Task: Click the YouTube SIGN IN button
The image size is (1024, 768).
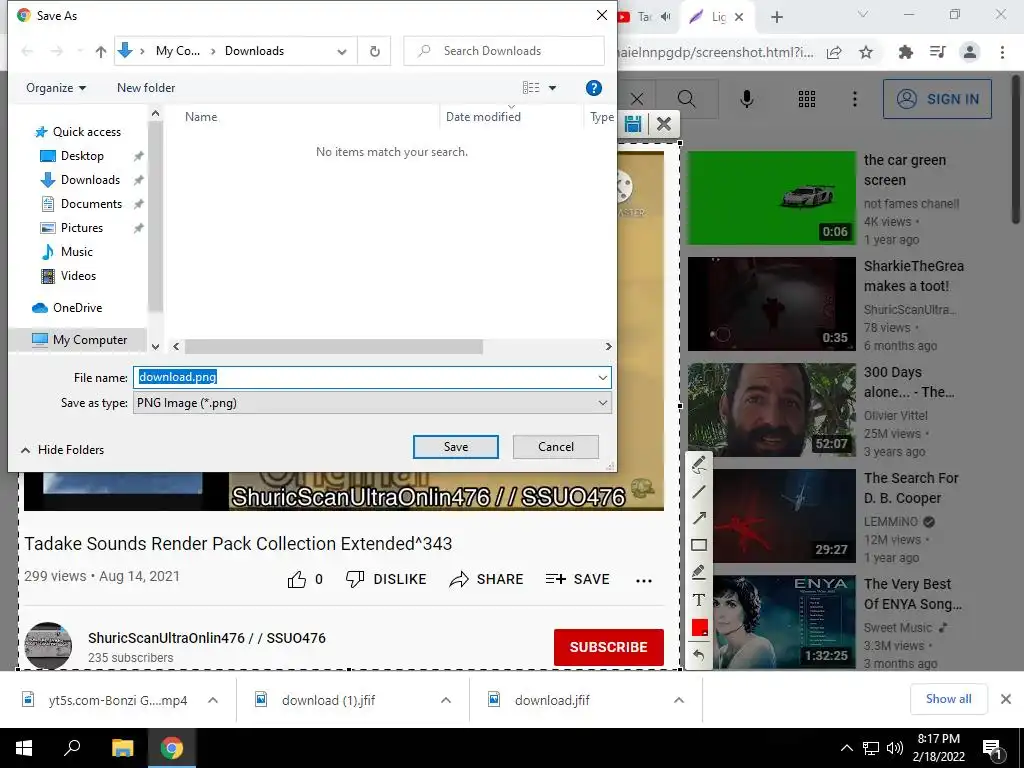Action: click(937, 99)
